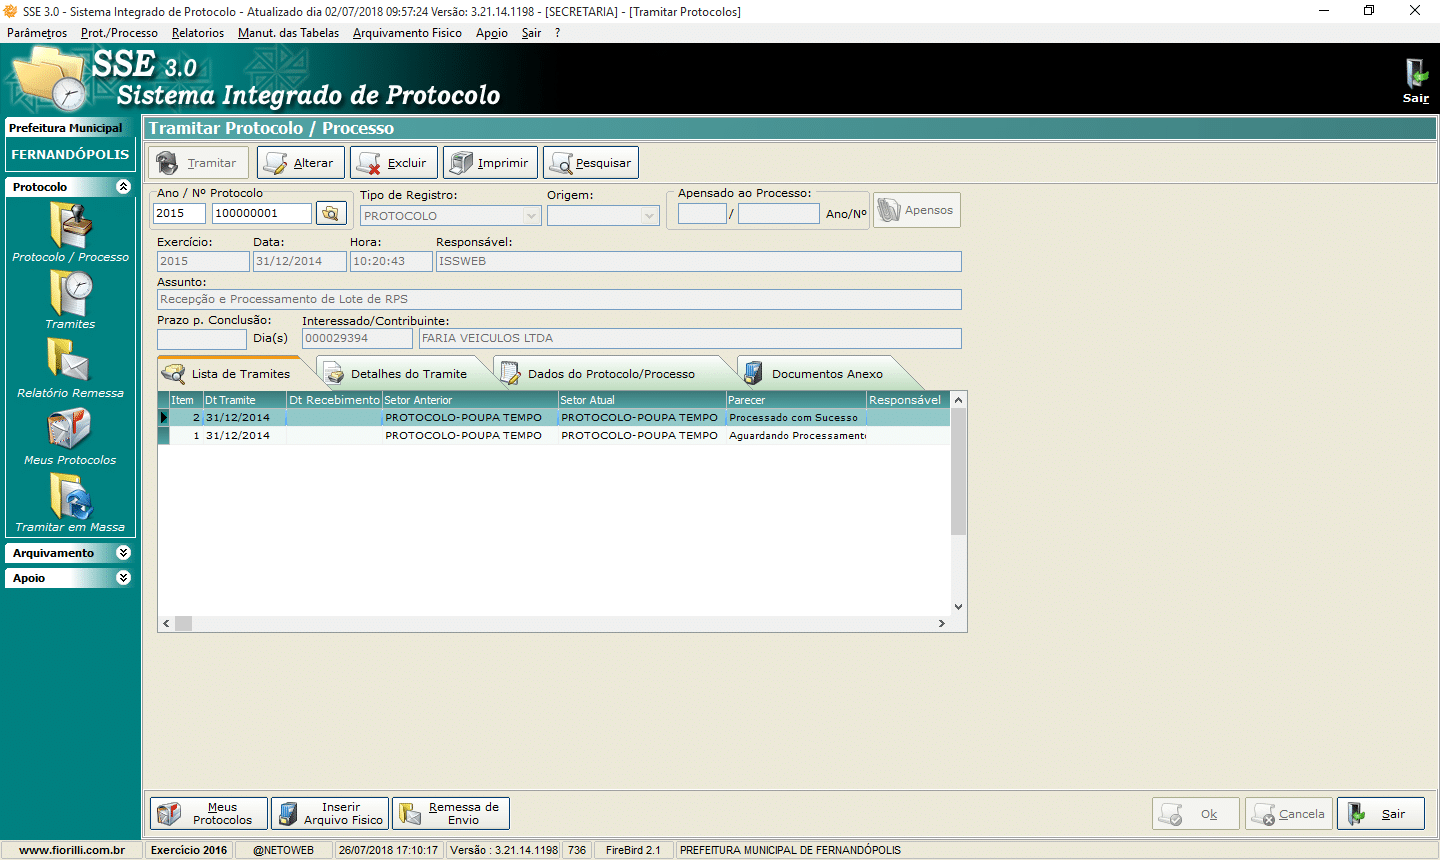Viewport: 1440px width, 860px height.
Task: Click the Sair door icon in header
Action: point(1416,77)
